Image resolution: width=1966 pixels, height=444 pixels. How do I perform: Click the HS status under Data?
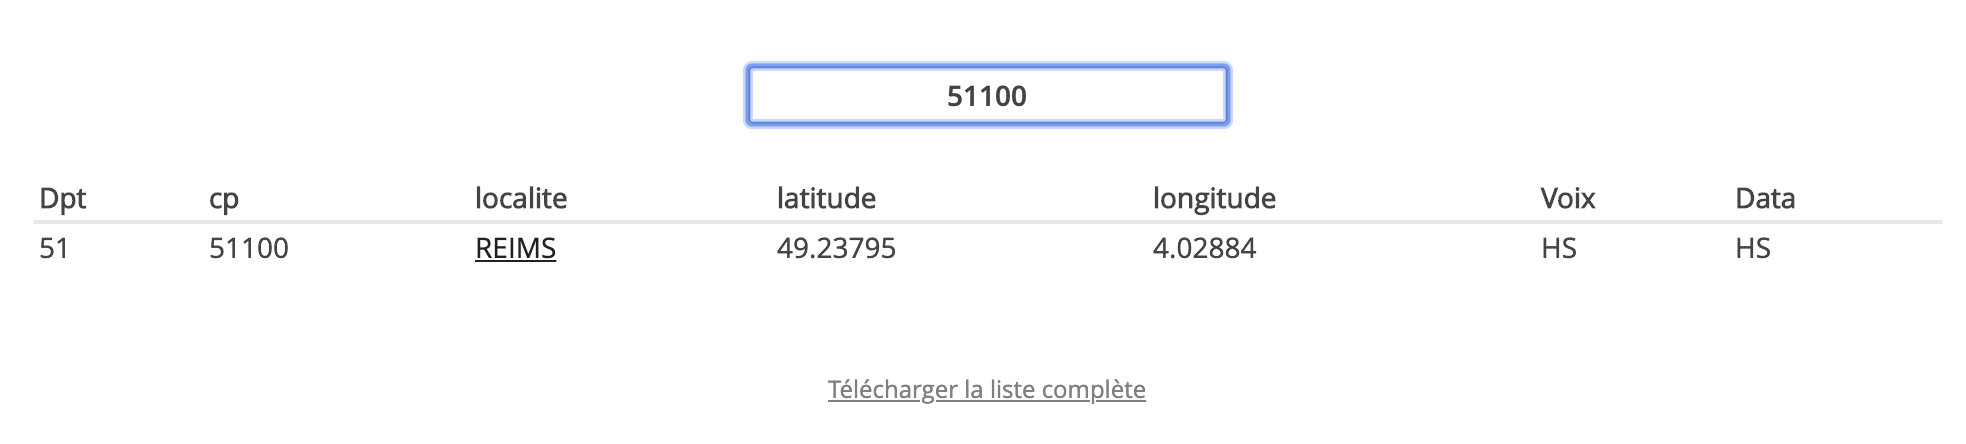(1752, 248)
